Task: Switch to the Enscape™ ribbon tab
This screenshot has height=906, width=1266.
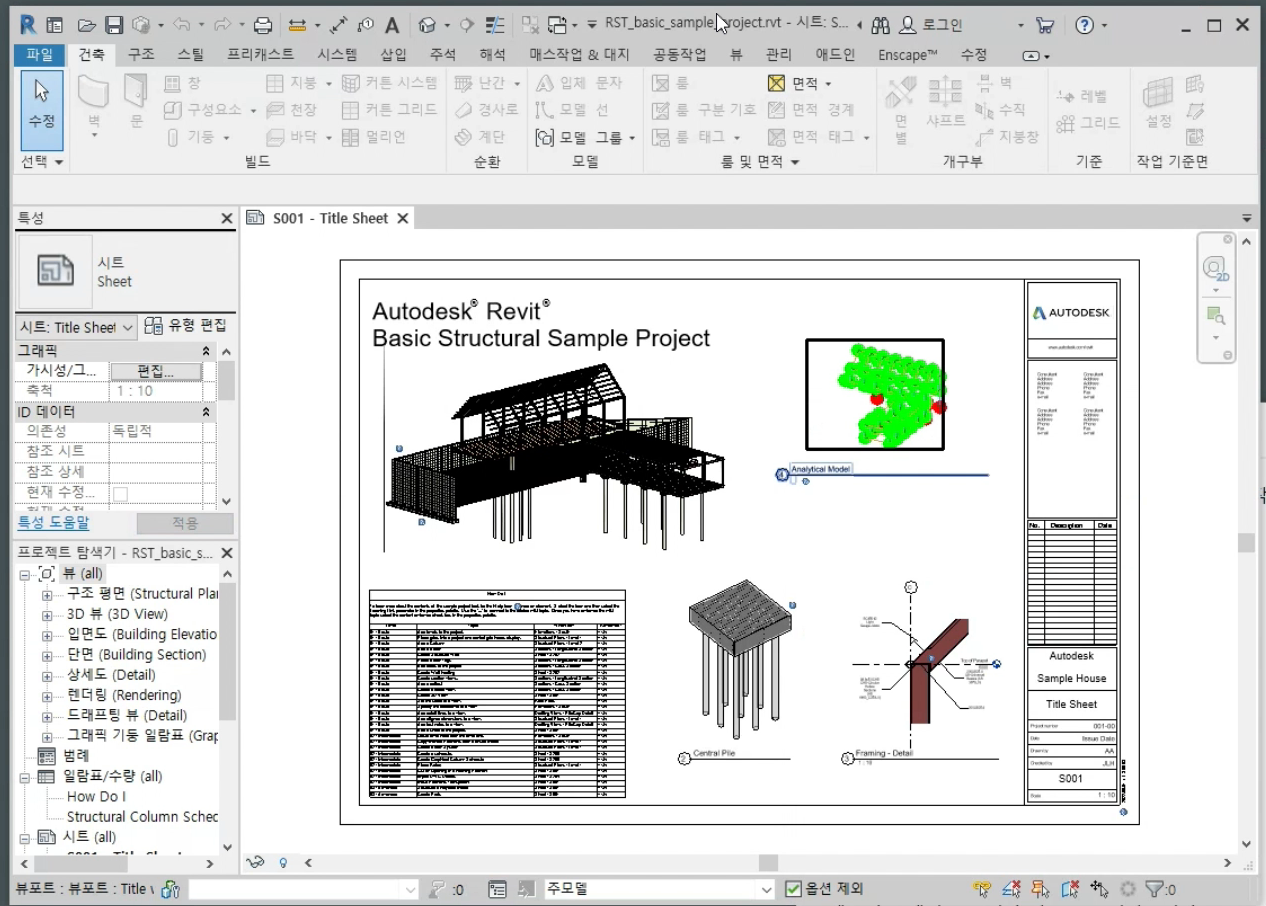Action: click(907, 55)
